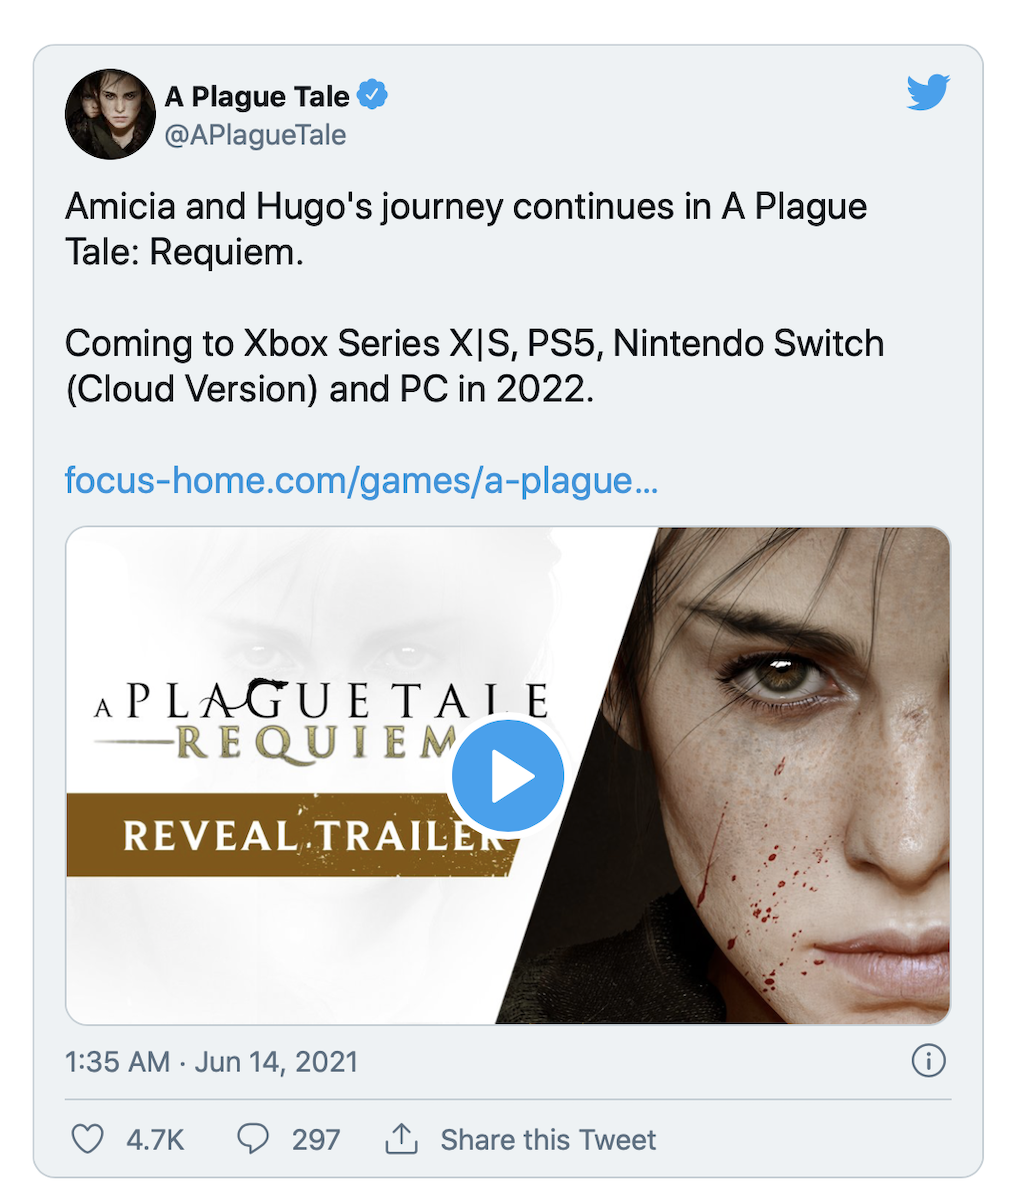
Task: Click the A Plague Tale display name
Action: (257, 96)
